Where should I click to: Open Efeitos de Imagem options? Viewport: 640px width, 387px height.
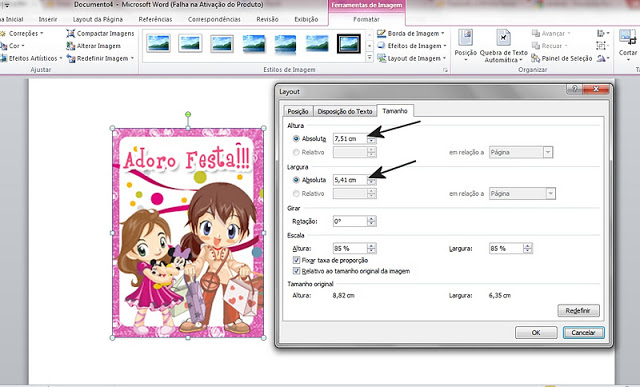coord(412,46)
